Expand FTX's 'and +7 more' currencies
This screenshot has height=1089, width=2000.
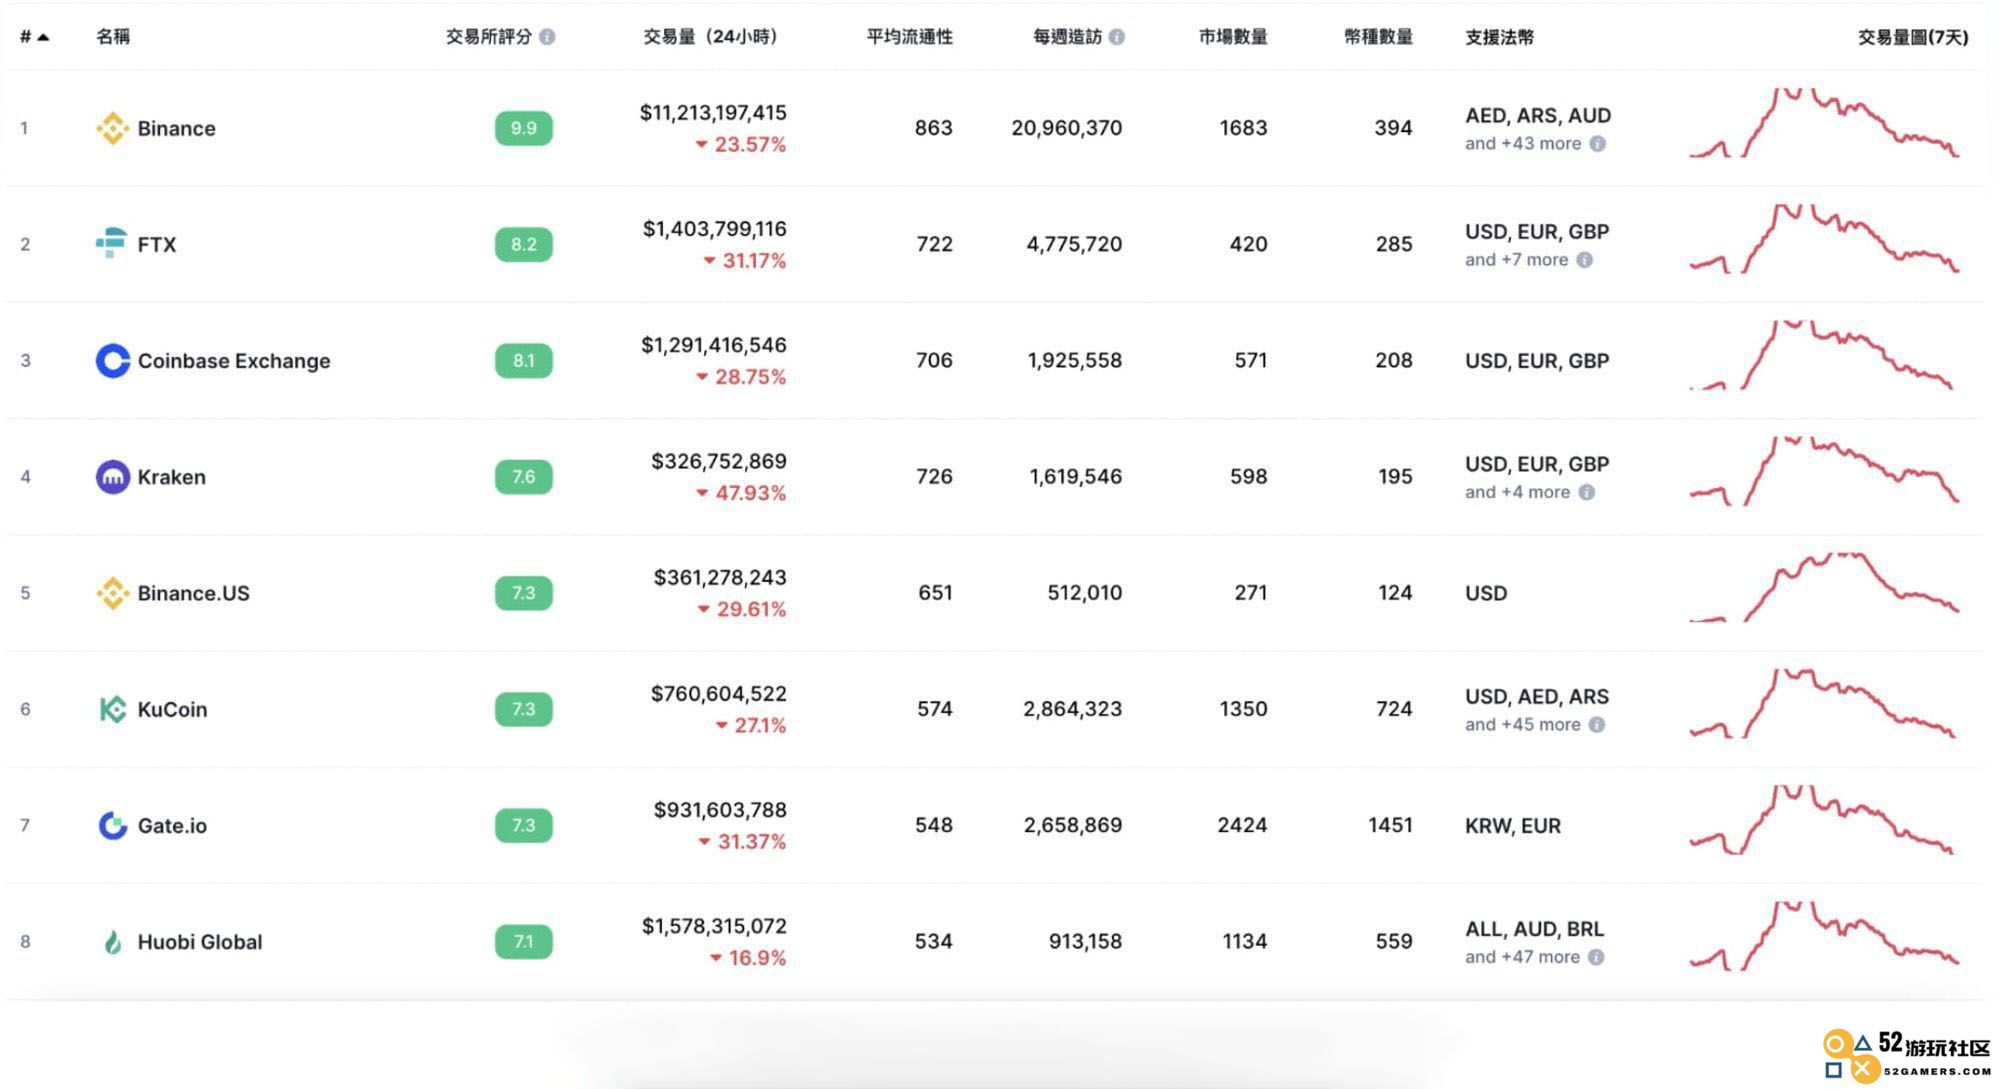click(1516, 260)
